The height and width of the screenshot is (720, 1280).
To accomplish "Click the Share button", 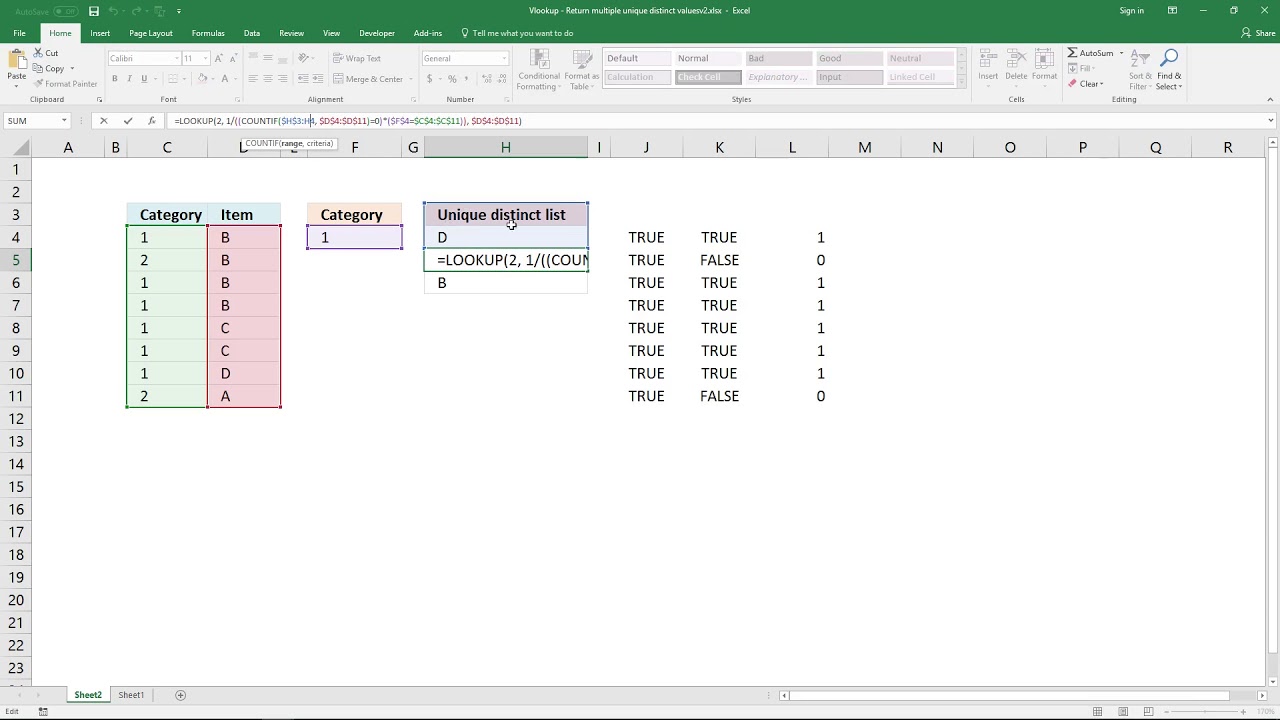I will [x=1259, y=33].
